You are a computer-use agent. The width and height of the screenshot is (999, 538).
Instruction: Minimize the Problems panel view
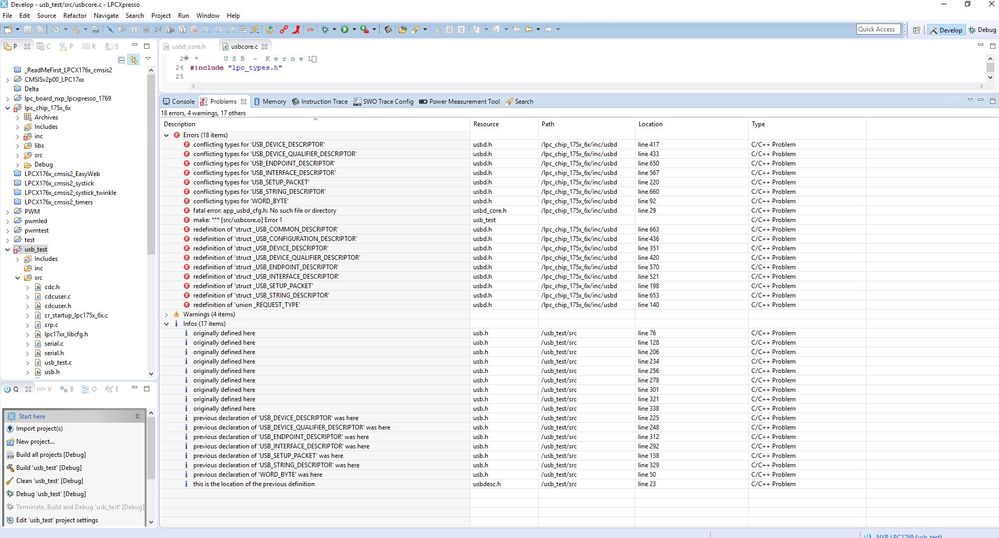click(x=981, y=101)
